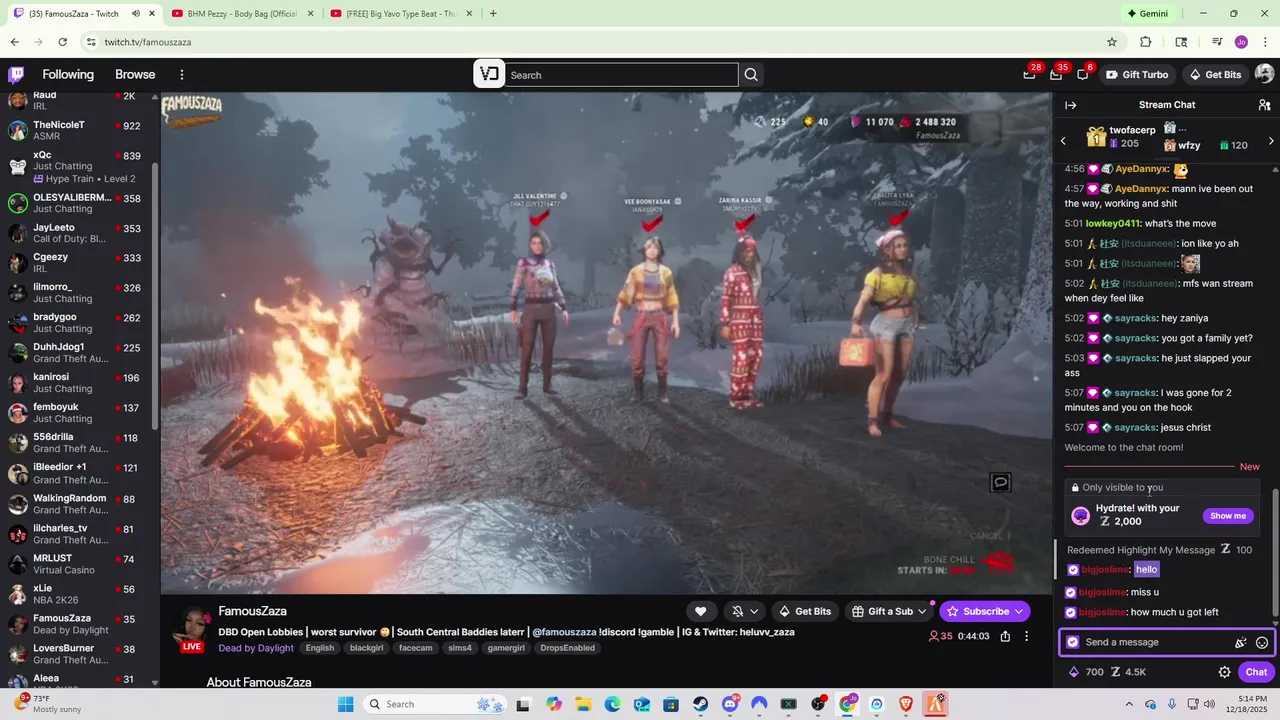Image resolution: width=1280 pixels, height=720 pixels.
Task: Open a new browser tab
Action: click(493, 13)
